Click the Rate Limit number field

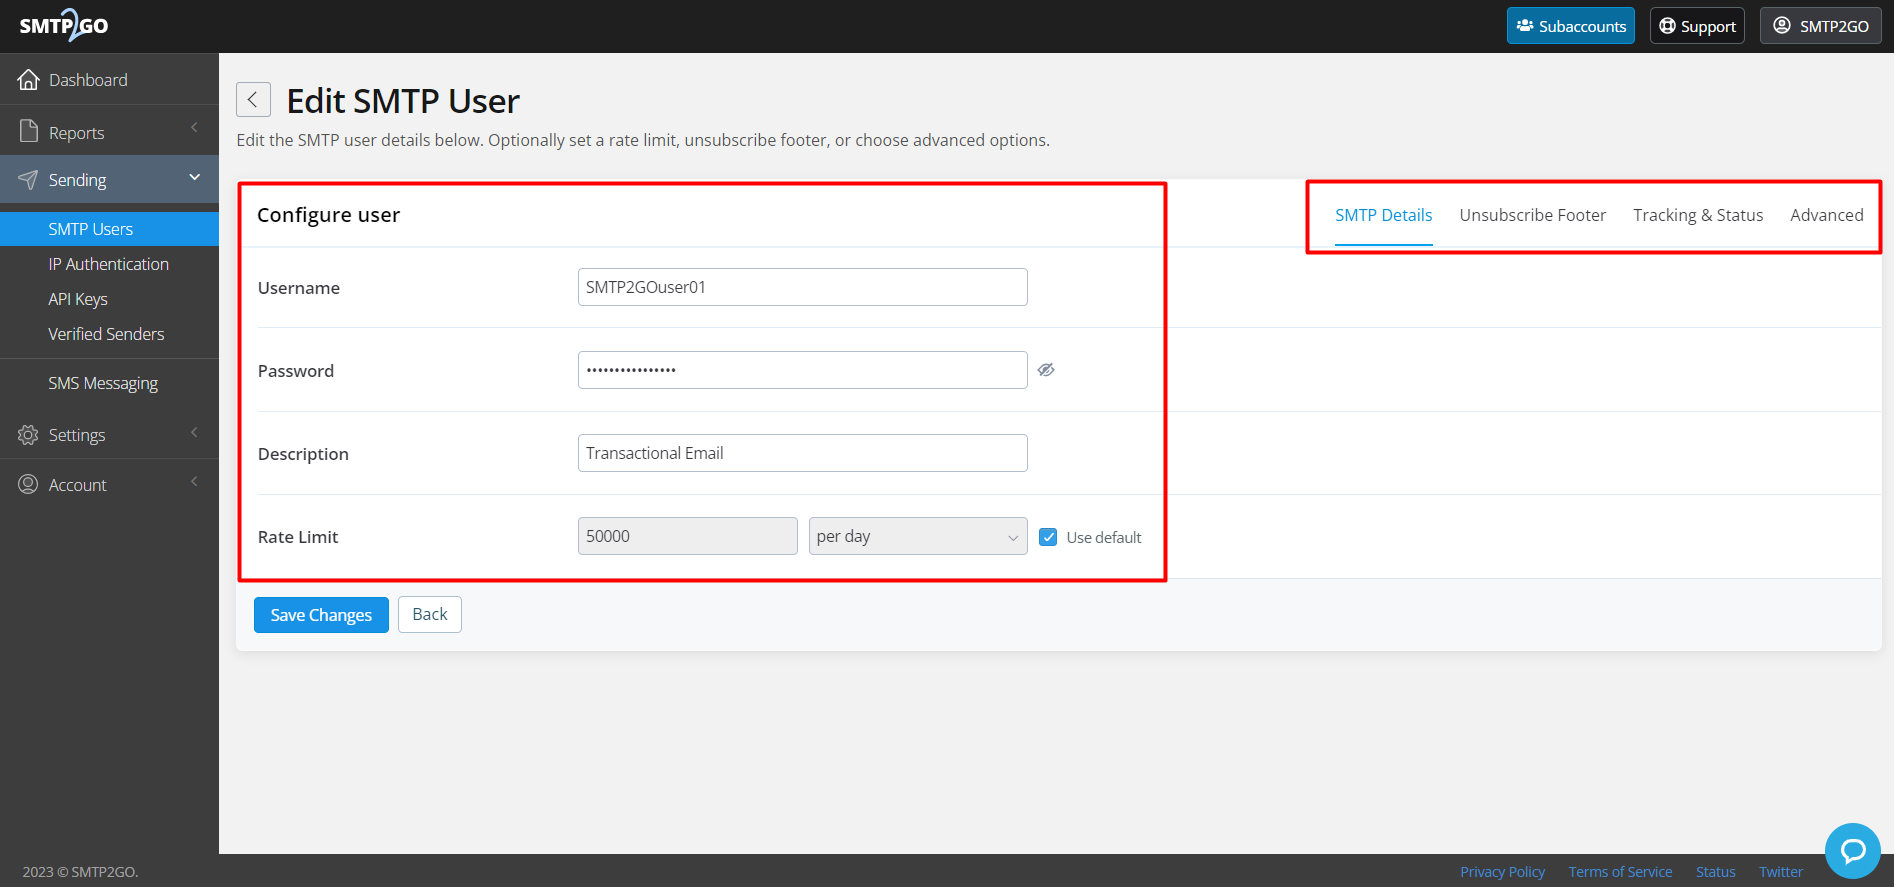[x=687, y=536]
